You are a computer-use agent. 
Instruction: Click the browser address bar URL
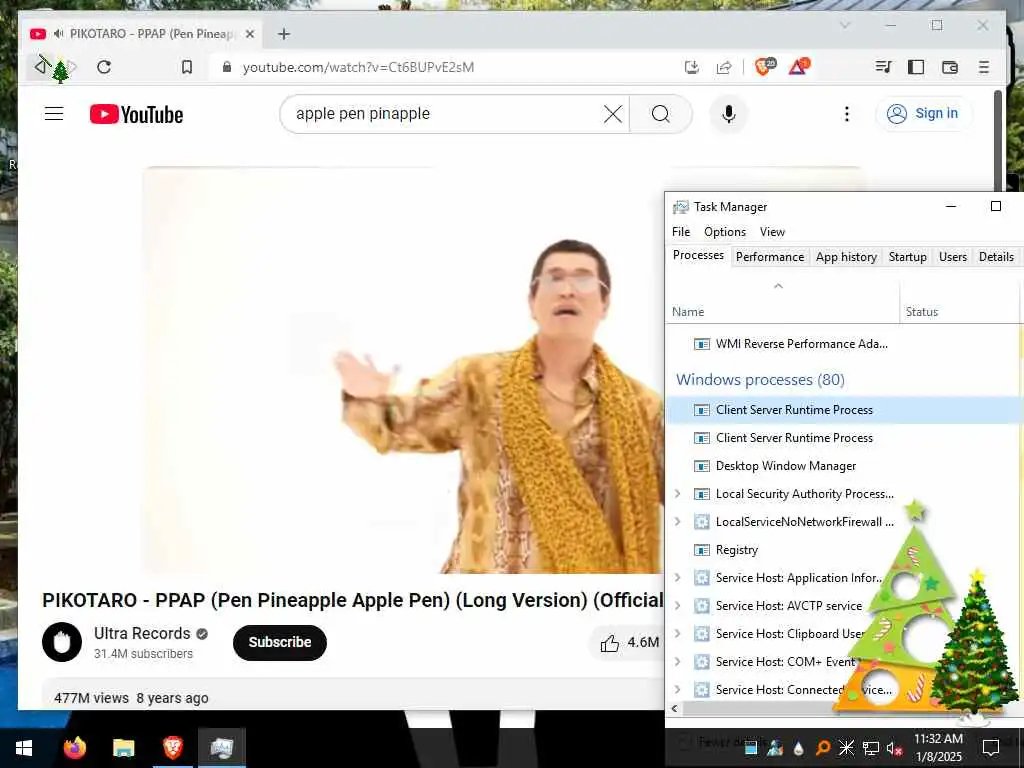point(358,67)
